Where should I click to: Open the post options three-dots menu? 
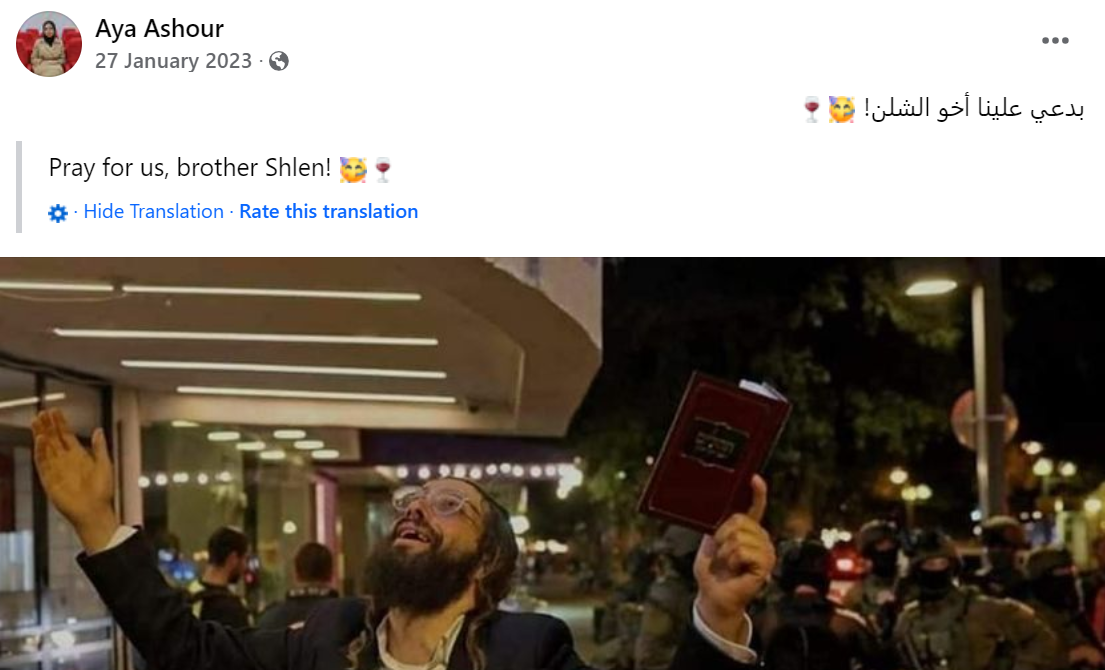(x=1055, y=41)
